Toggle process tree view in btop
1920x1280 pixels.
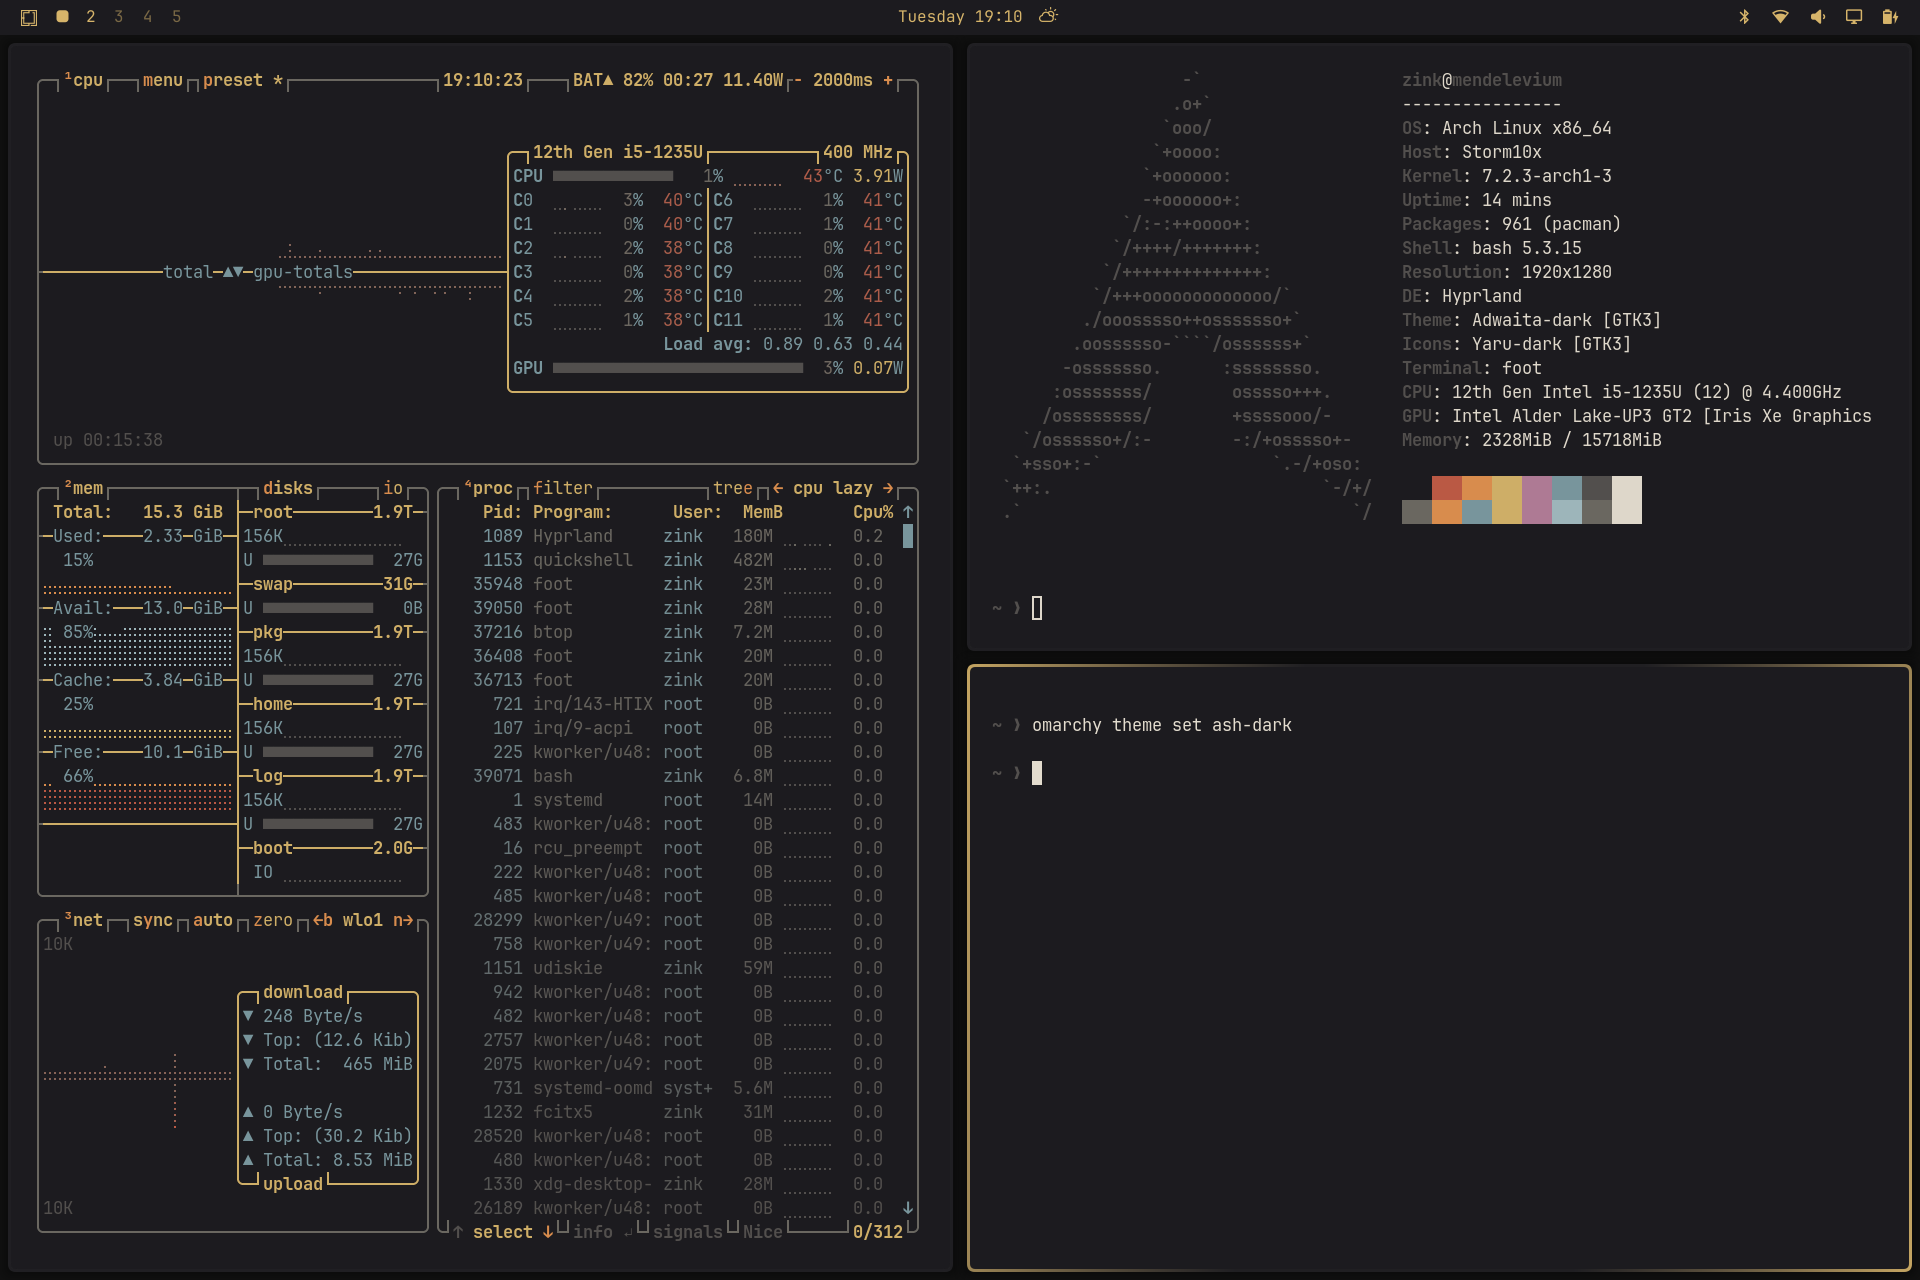(733, 488)
